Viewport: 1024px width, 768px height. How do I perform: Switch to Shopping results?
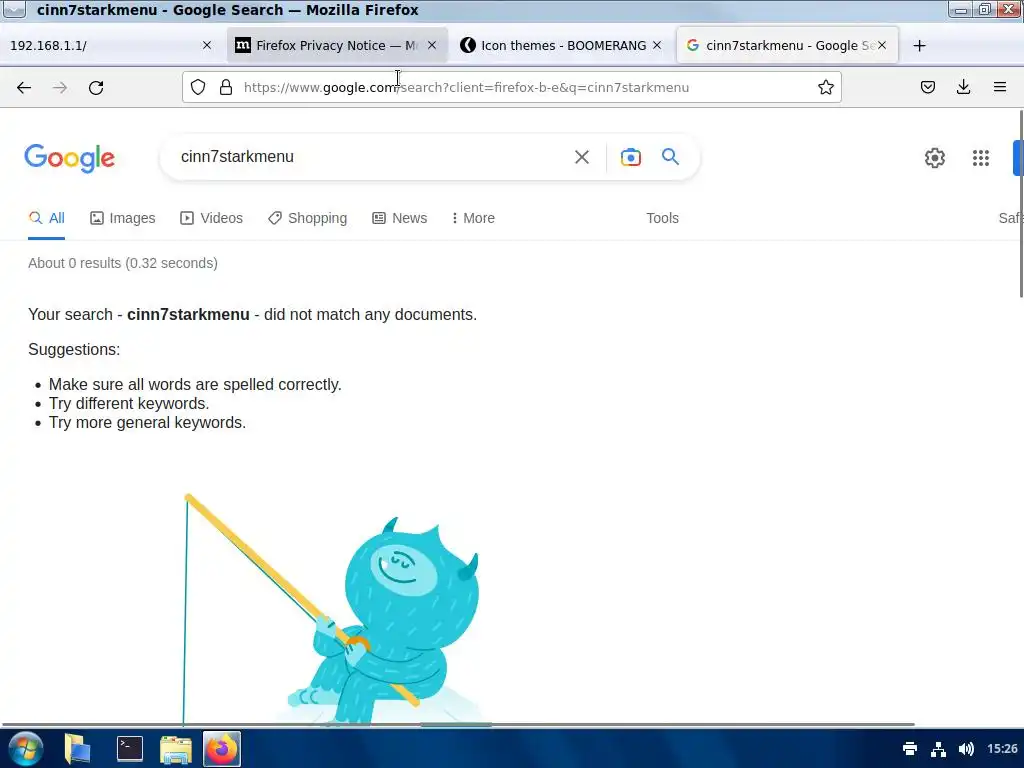tap(308, 218)
